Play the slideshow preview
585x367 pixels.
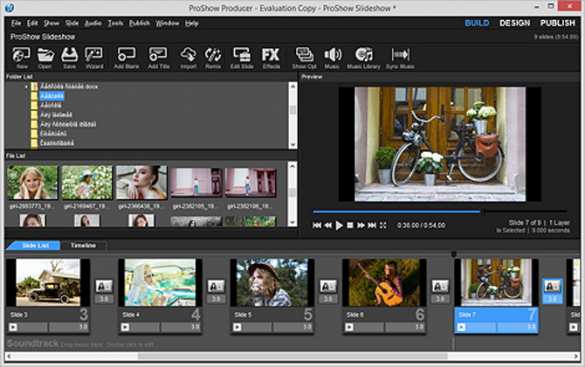pos(339,225)
